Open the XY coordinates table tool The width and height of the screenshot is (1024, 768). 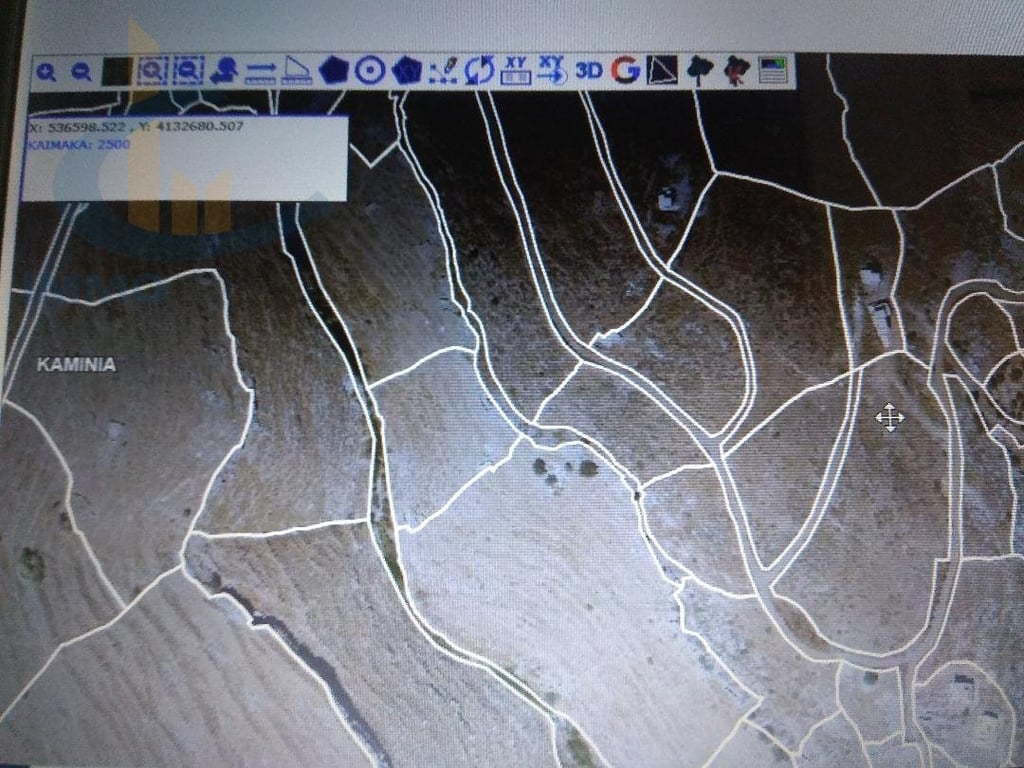click(516, 70)
